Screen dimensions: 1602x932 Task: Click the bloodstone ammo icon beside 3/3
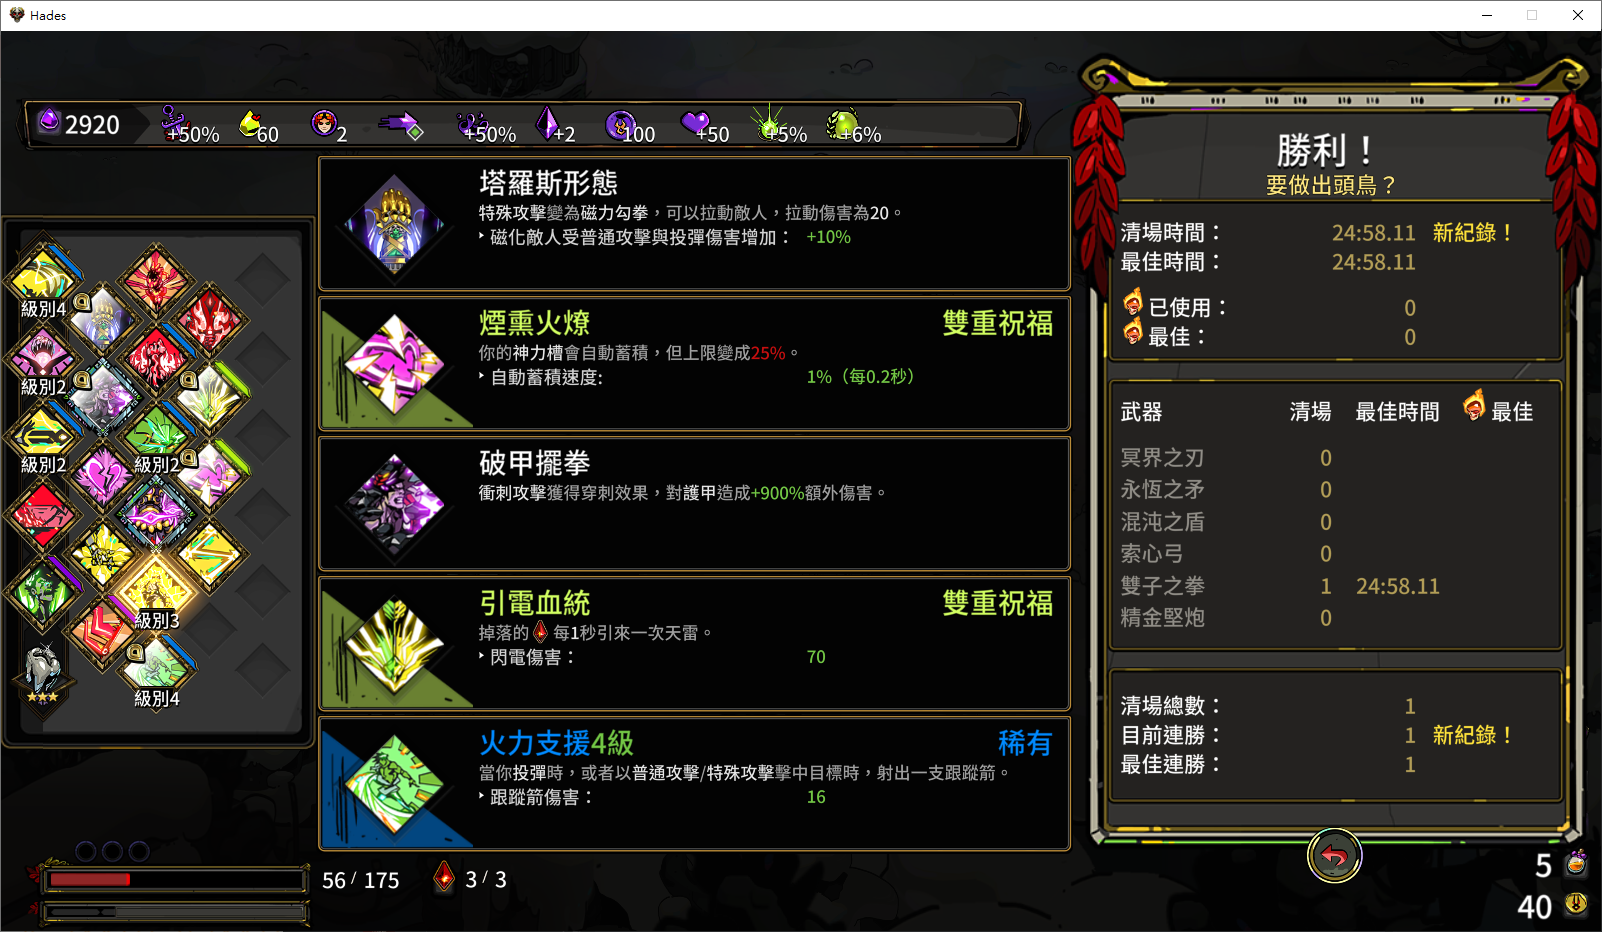click(x=444, y=878)
